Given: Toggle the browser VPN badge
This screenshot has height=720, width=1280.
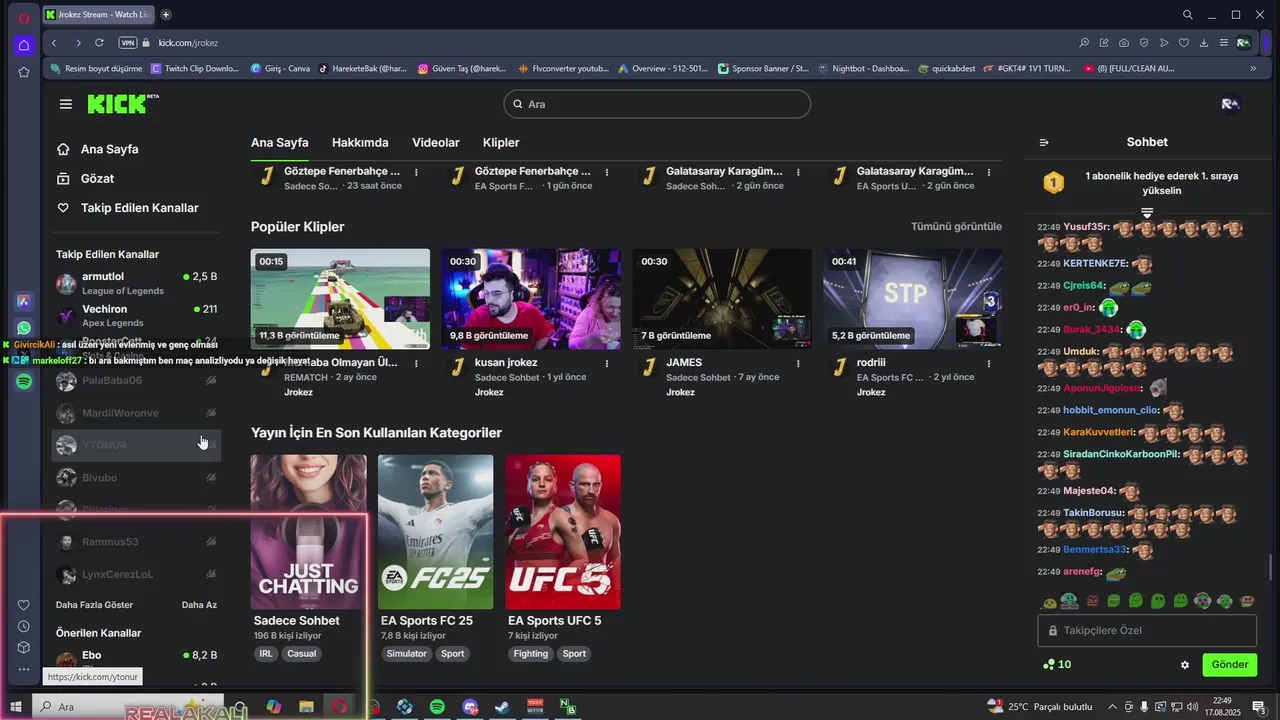Looking at the screenshot, I should [127, 43].
